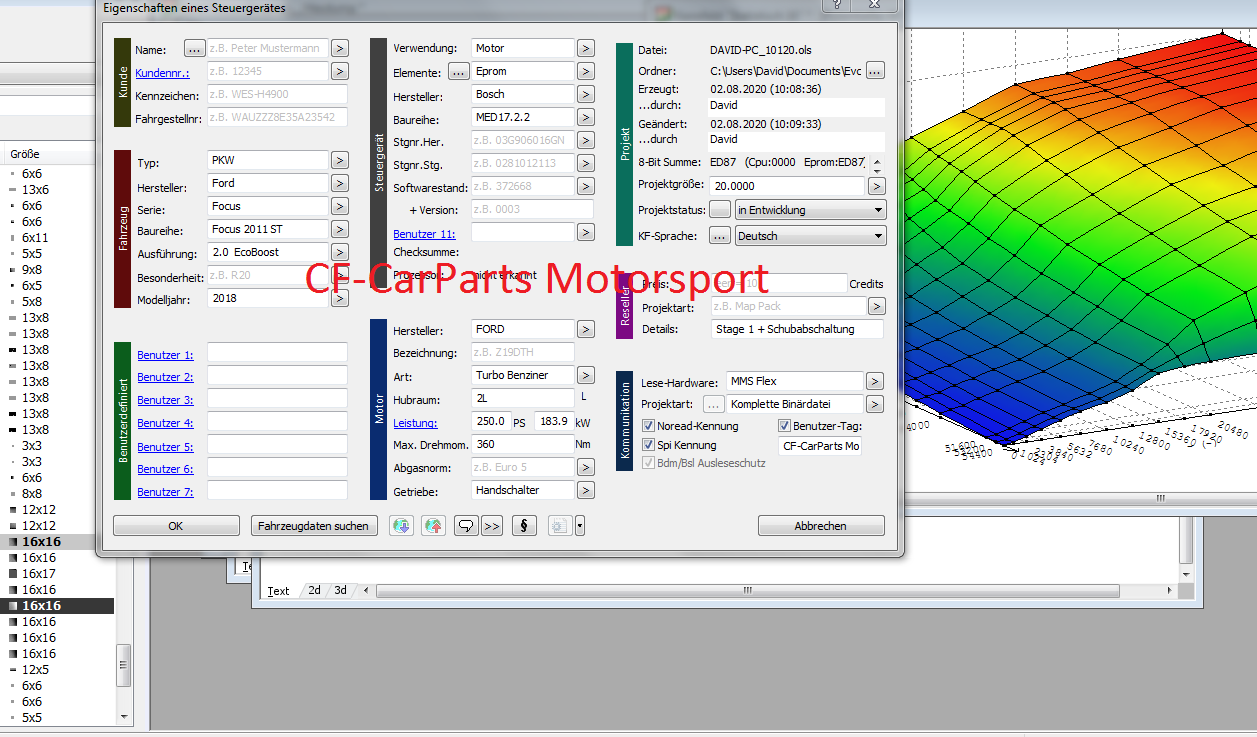Open the Benutzer 1 link

pyautogui.click(x=165, y=355)
